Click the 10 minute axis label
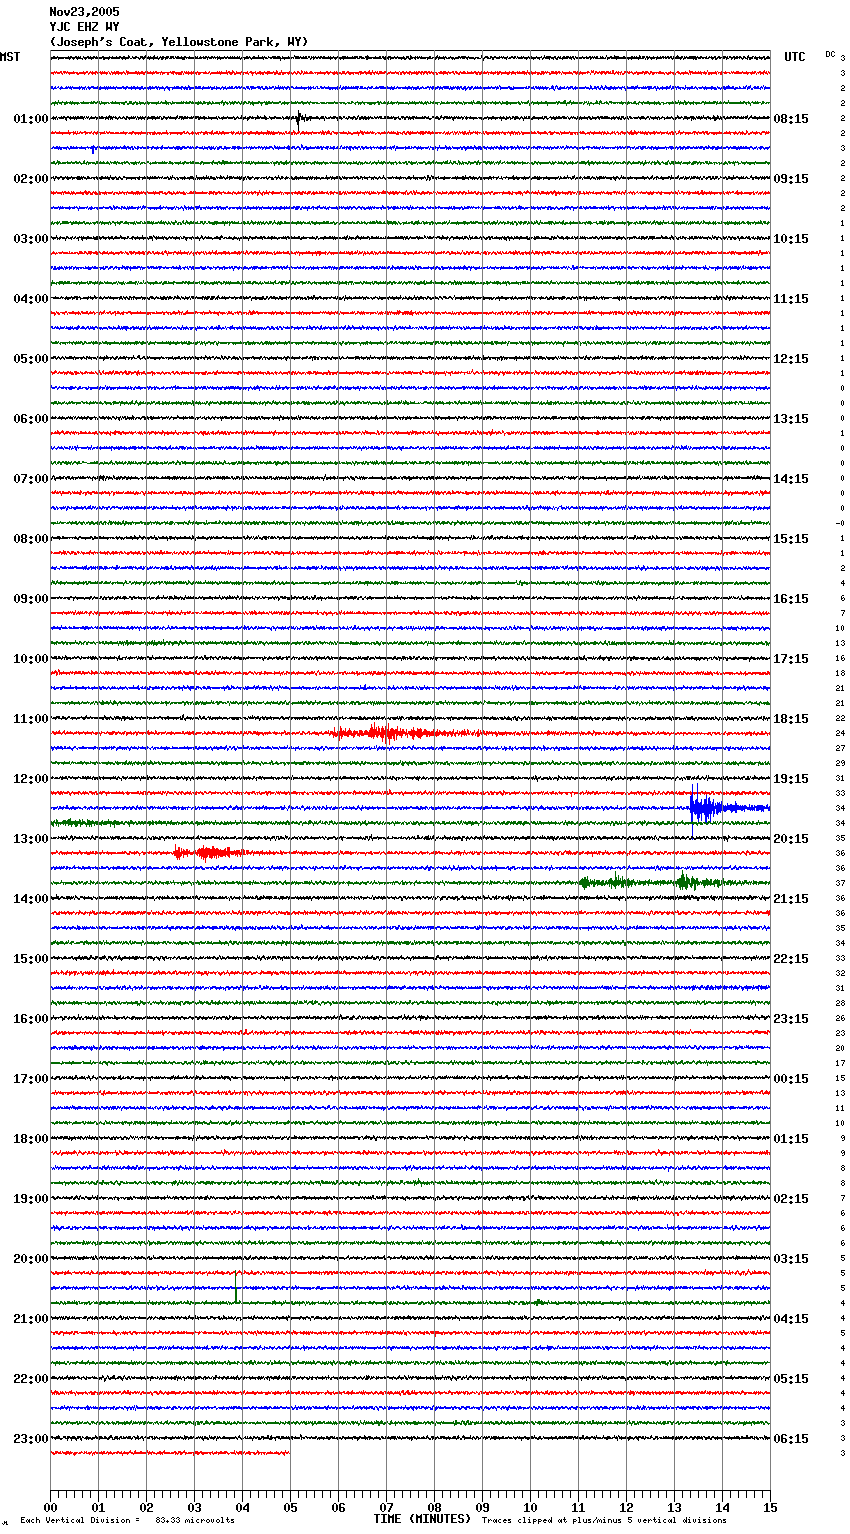 530,1508
